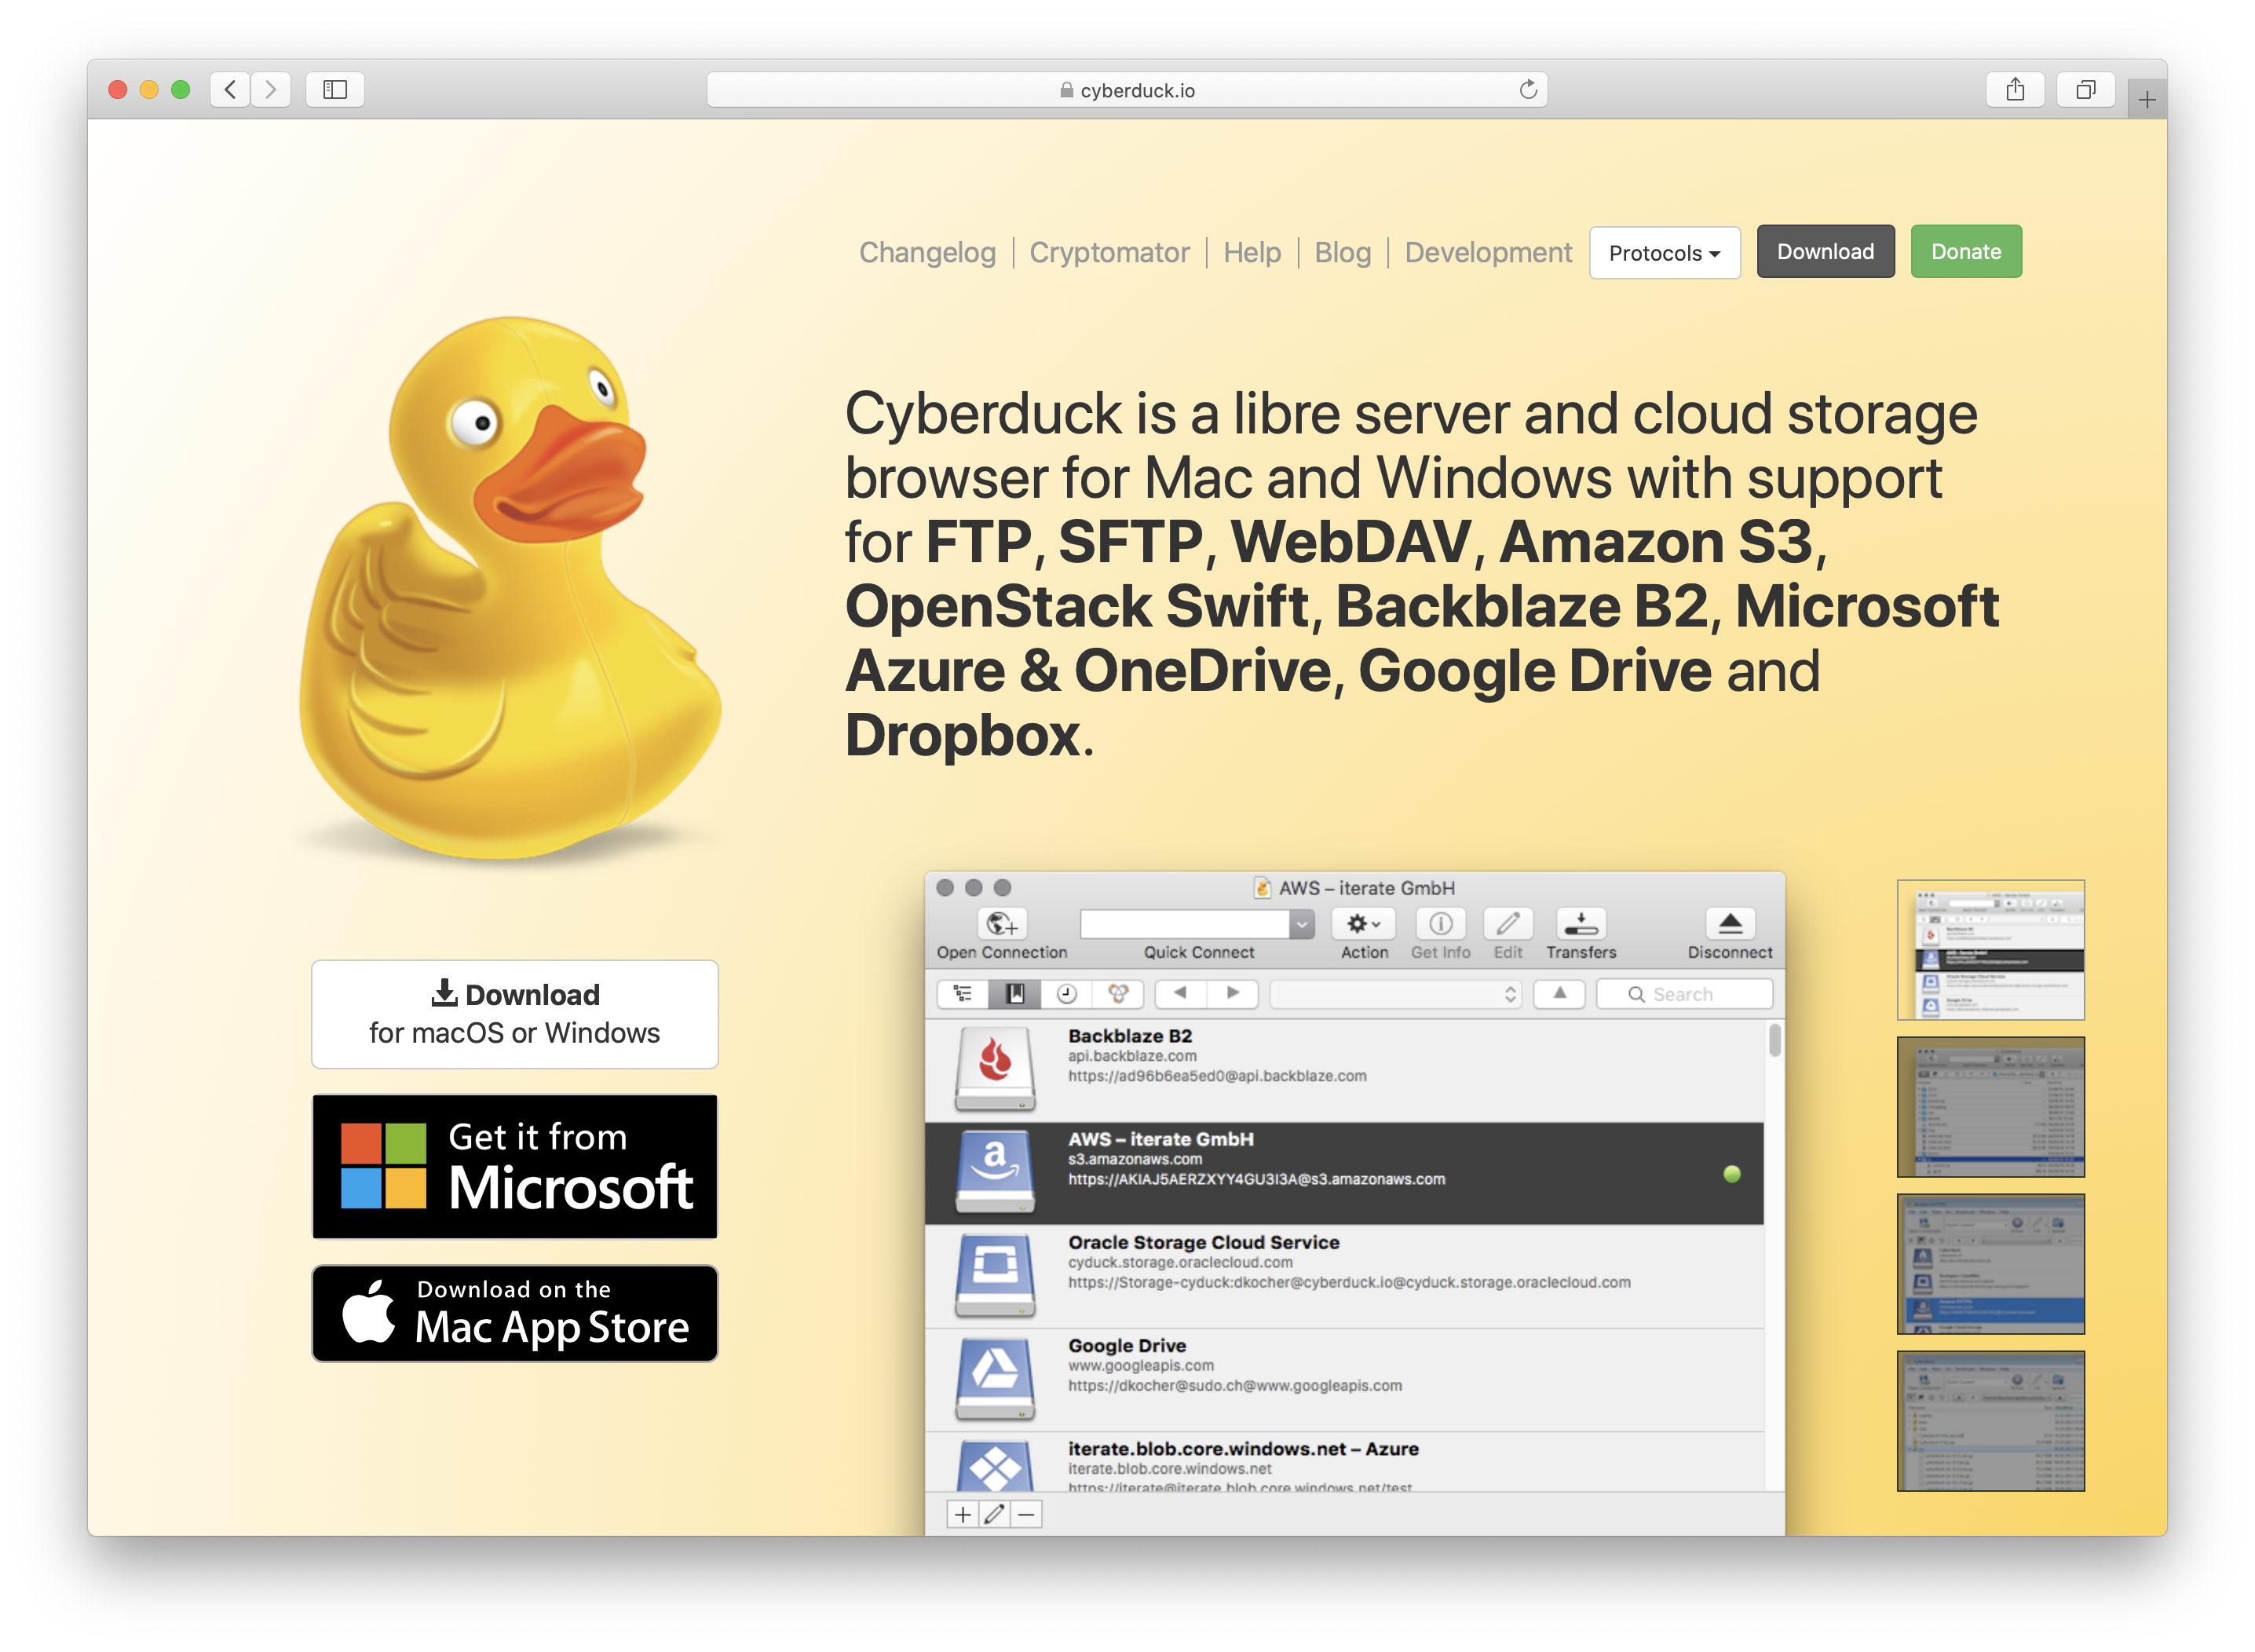Switch to the outline browser view
The width and height of the screenshot is (2255, 1652).
point(963,994)
